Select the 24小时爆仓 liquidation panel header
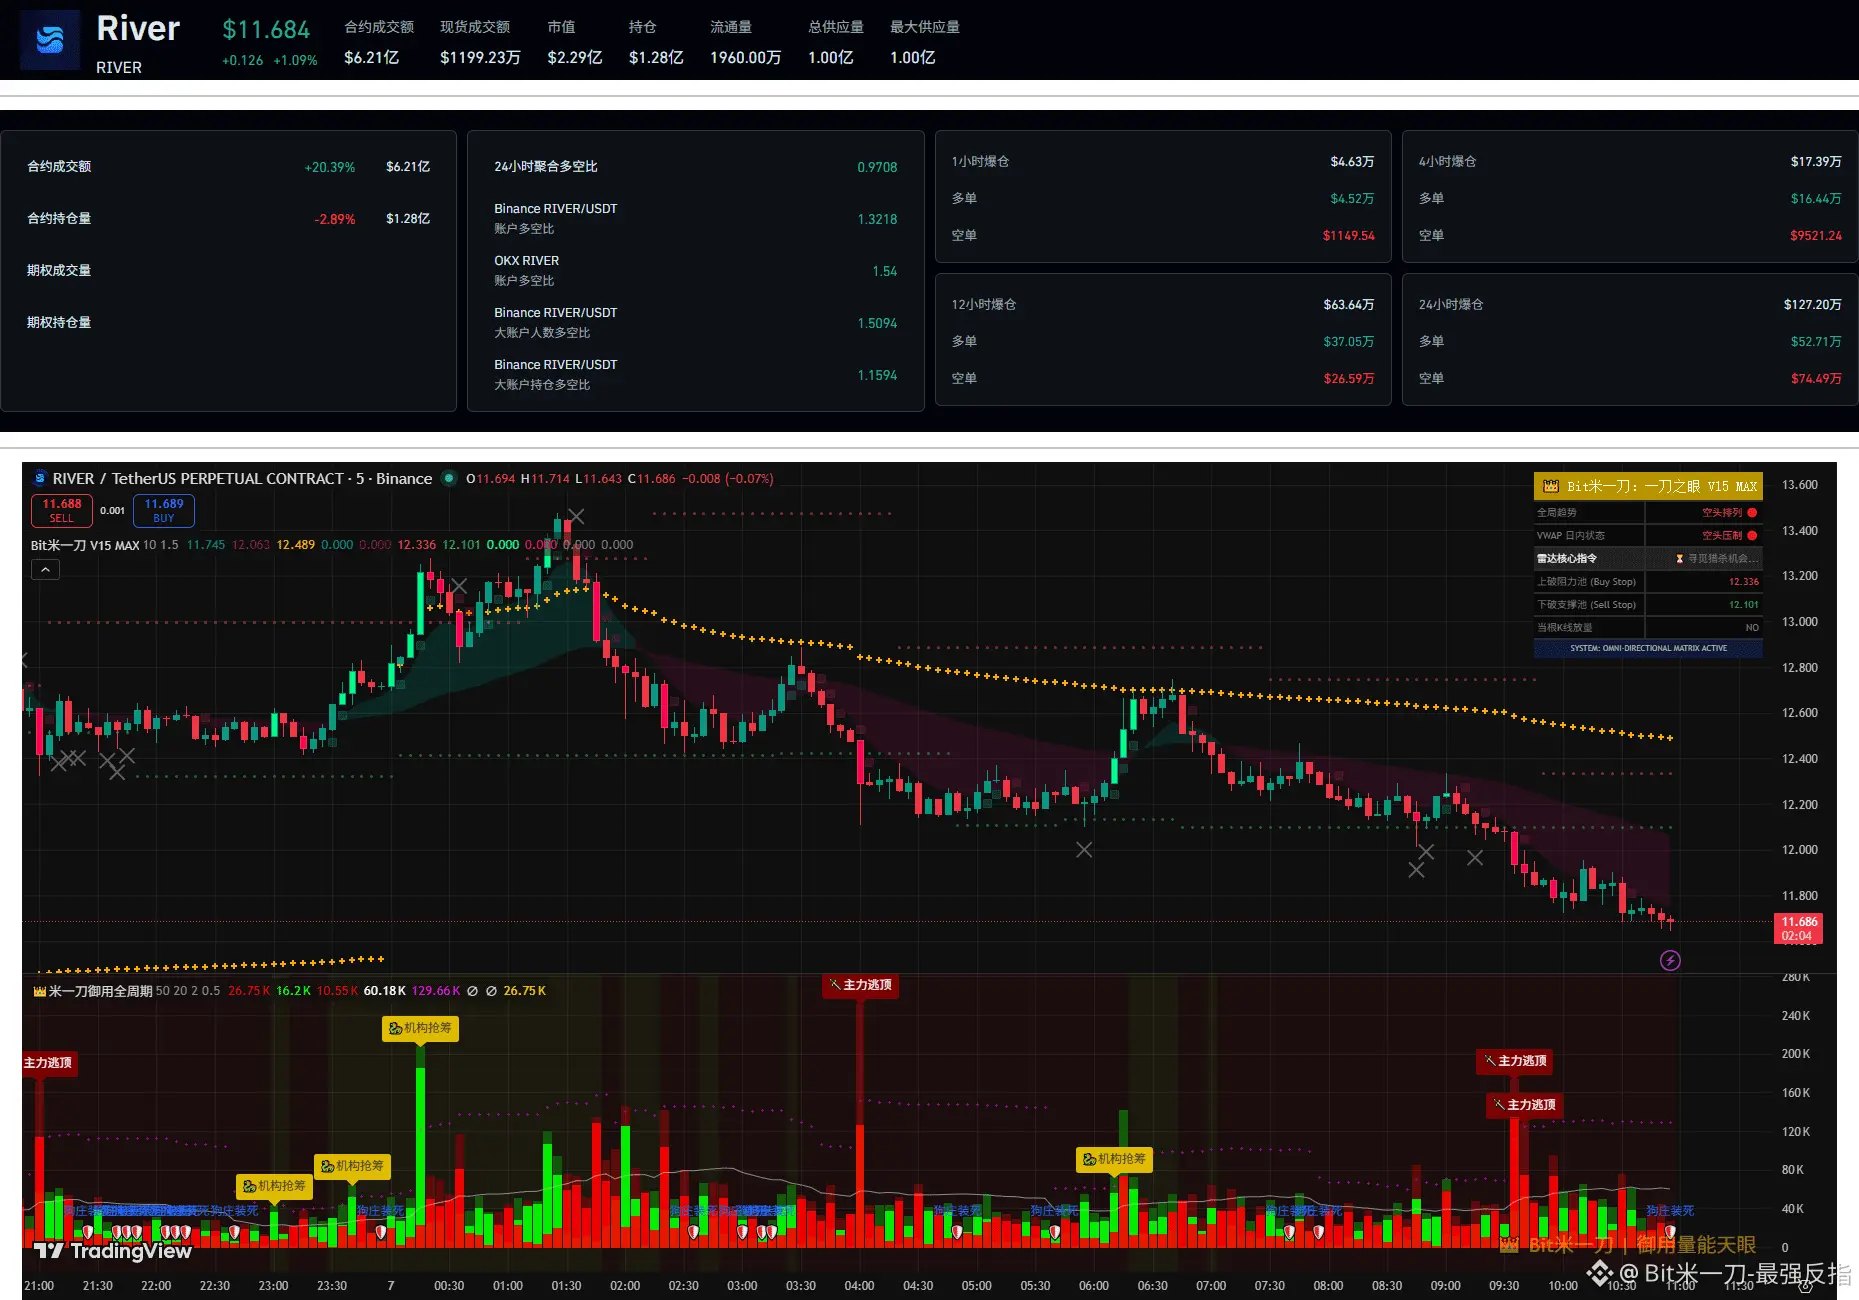The image size is (1859, 1300). click(1450, 305)
